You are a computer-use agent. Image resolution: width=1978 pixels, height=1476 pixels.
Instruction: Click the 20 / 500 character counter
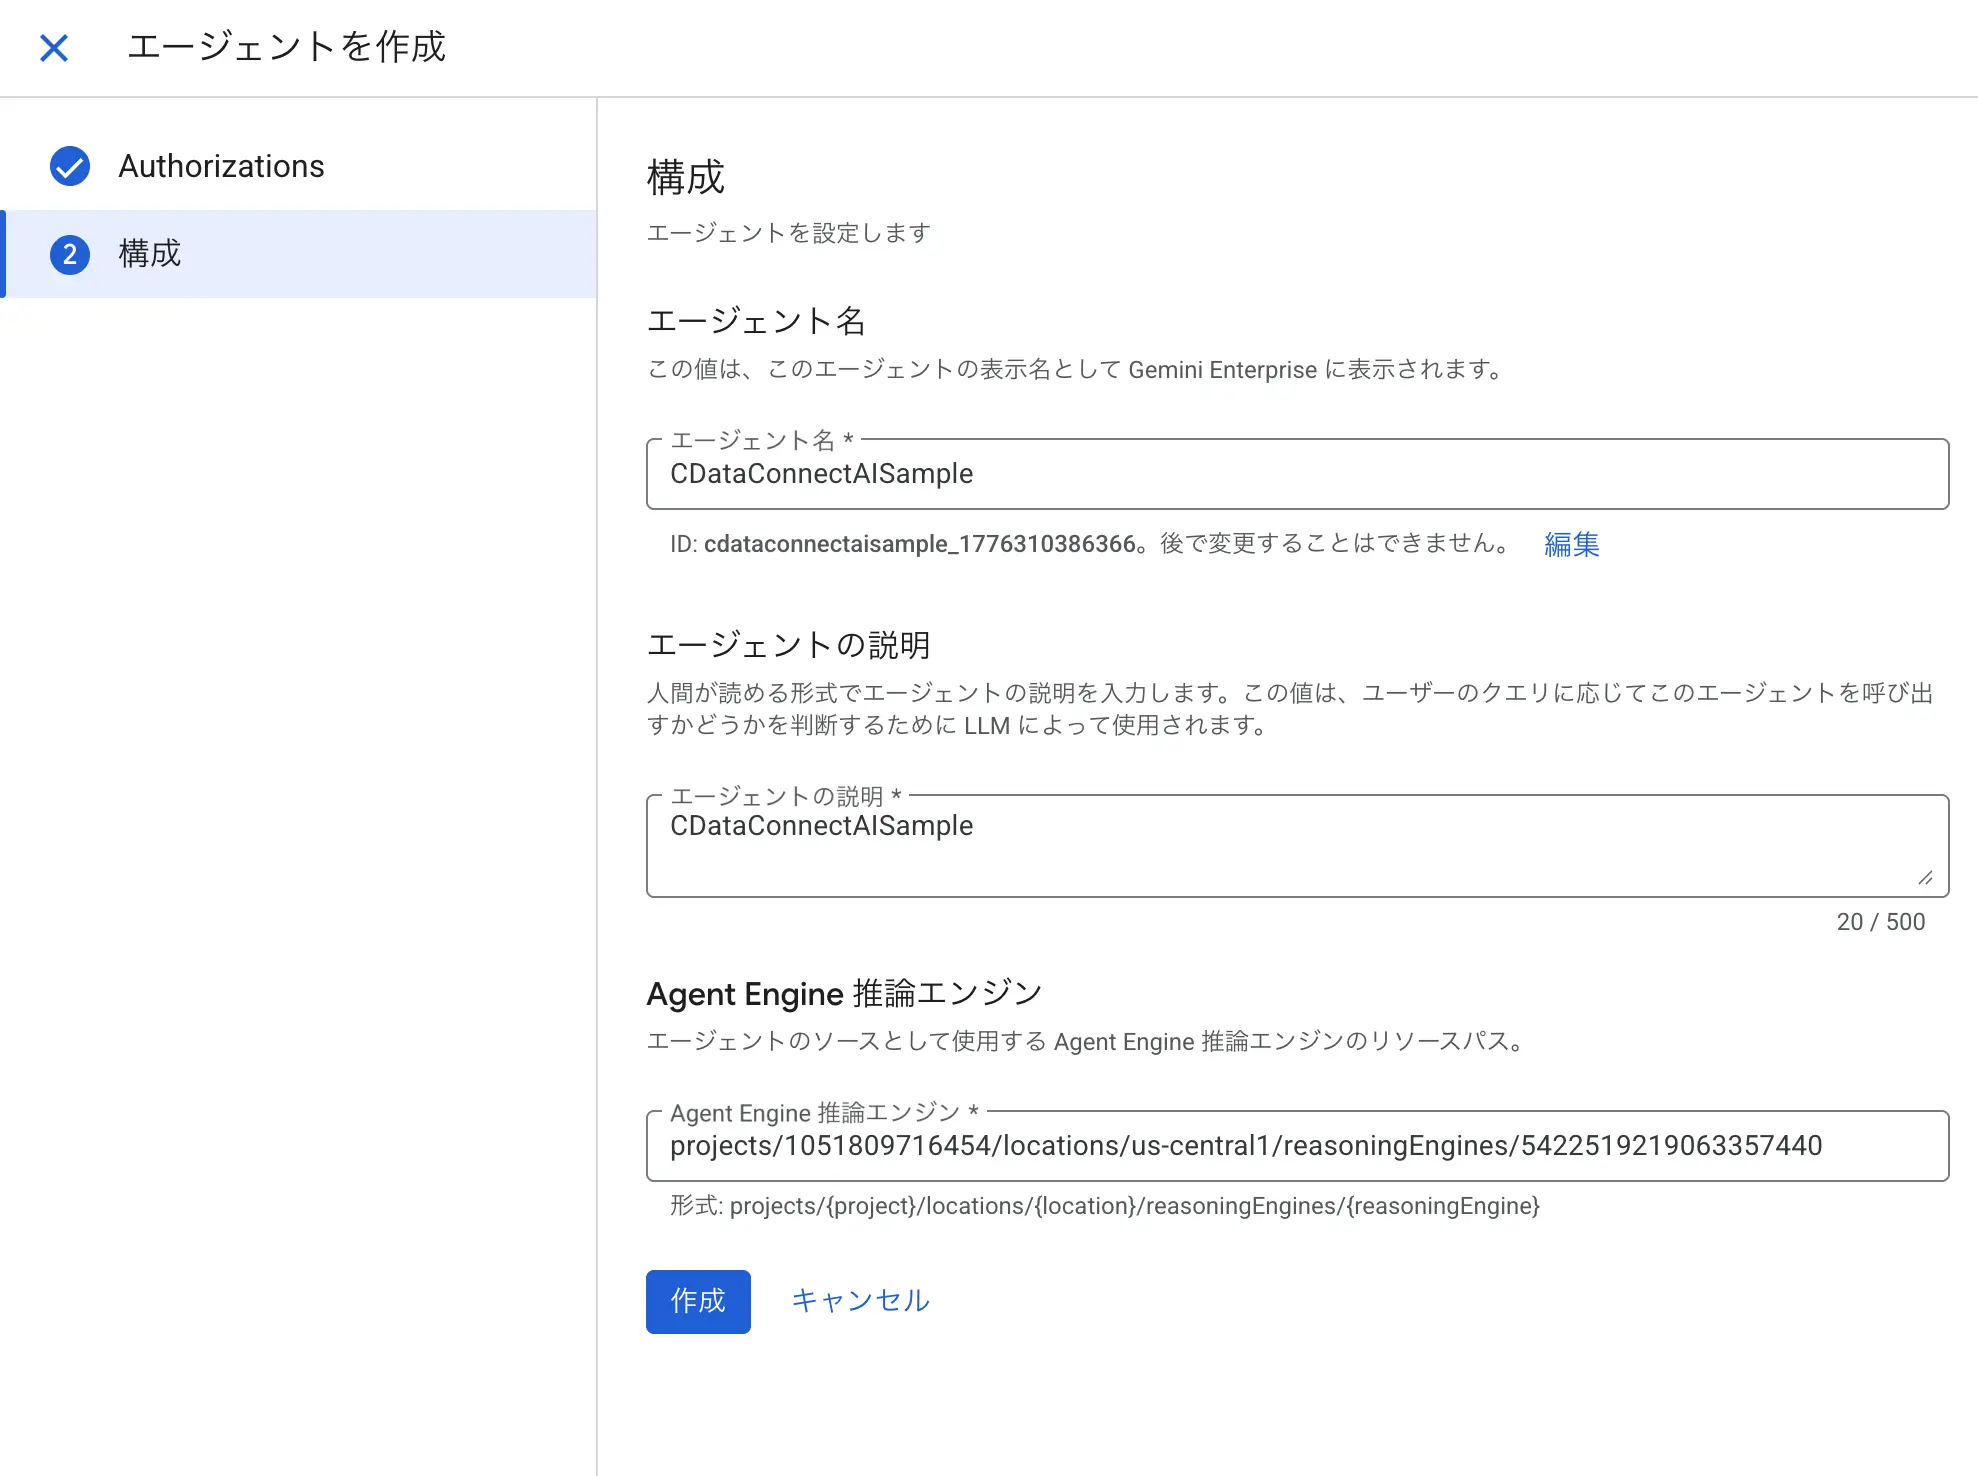pyautogui.click(x=1880, y=921)
